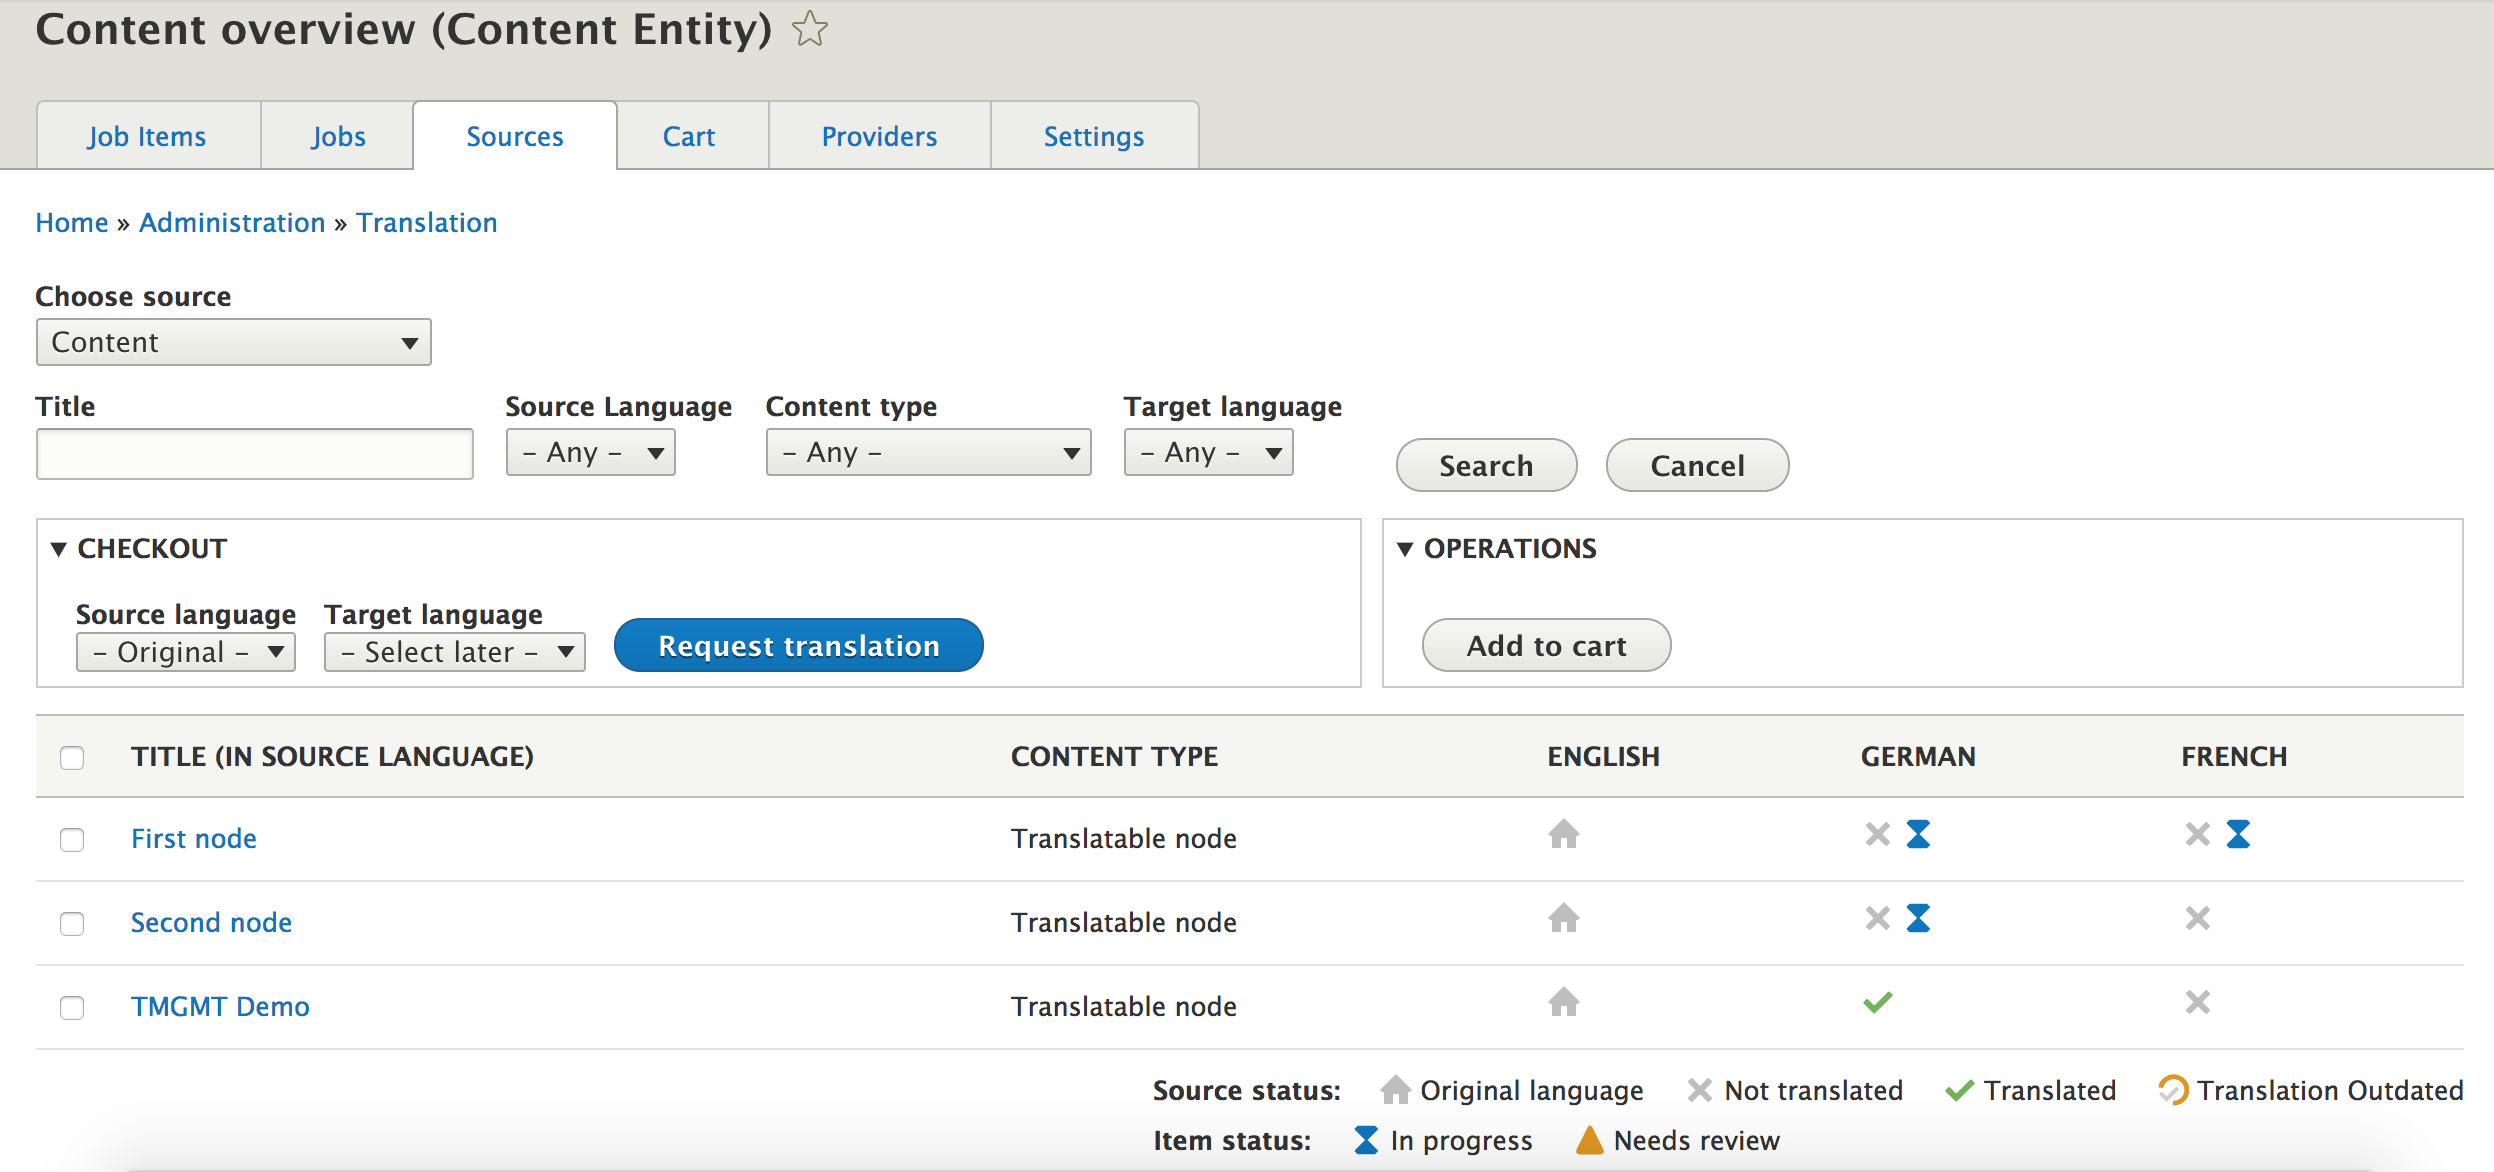Check the checkbox for TMGMT Demo

[x=72, y=1008]
